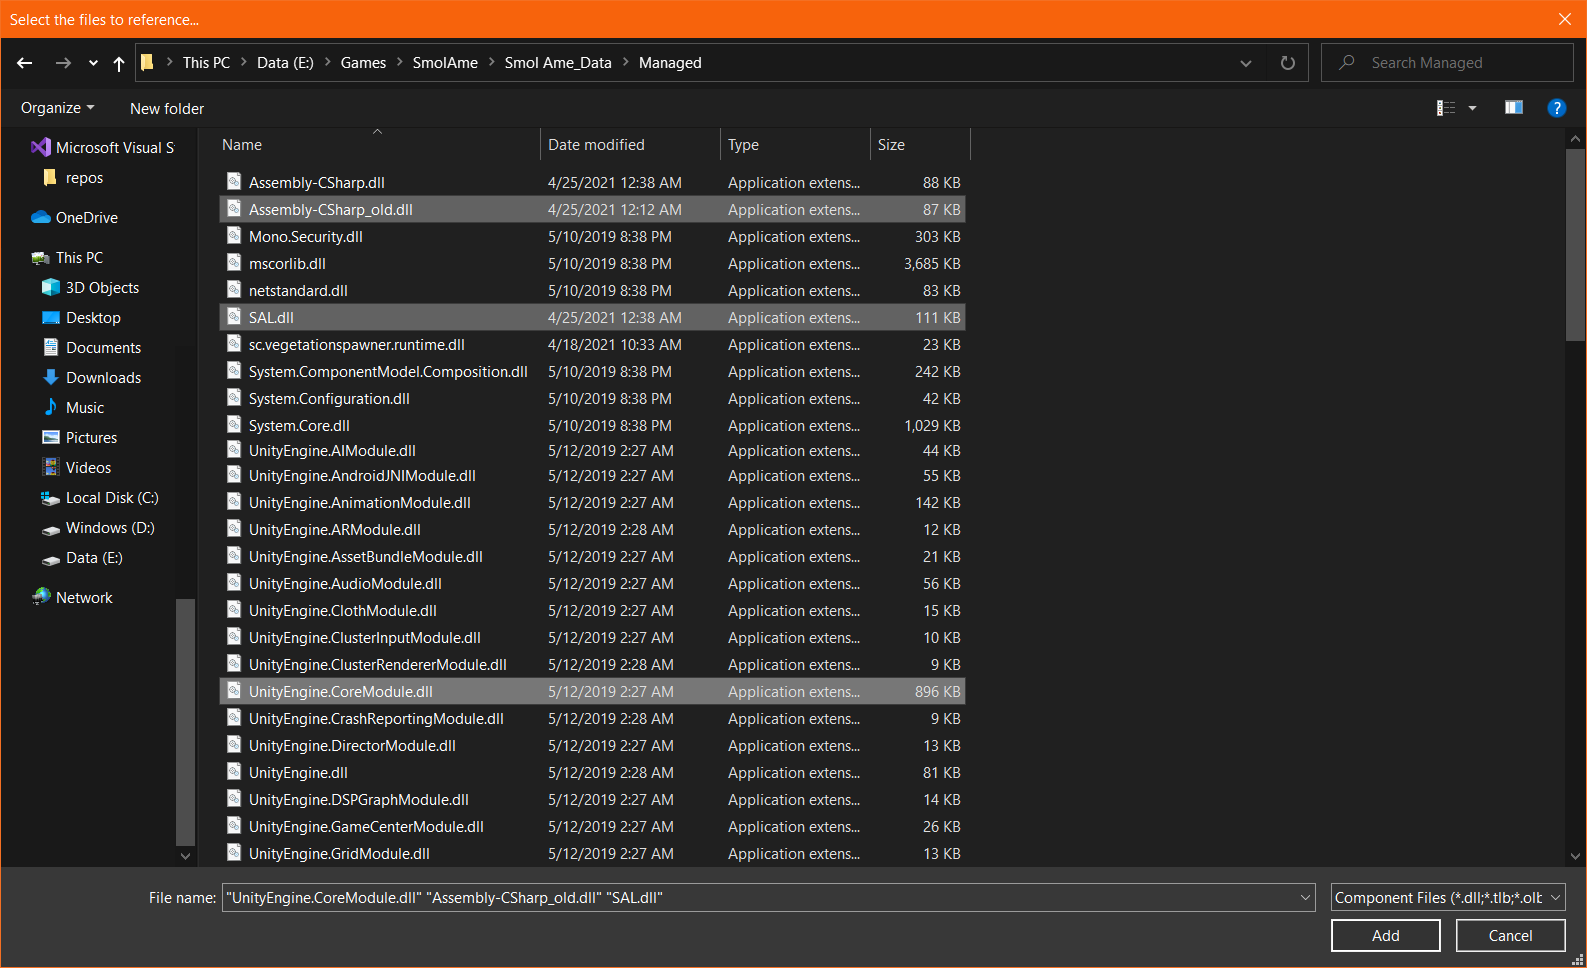Open the repos folder in sidebar
Viewport: 1587px width, 968px height.
73,177
